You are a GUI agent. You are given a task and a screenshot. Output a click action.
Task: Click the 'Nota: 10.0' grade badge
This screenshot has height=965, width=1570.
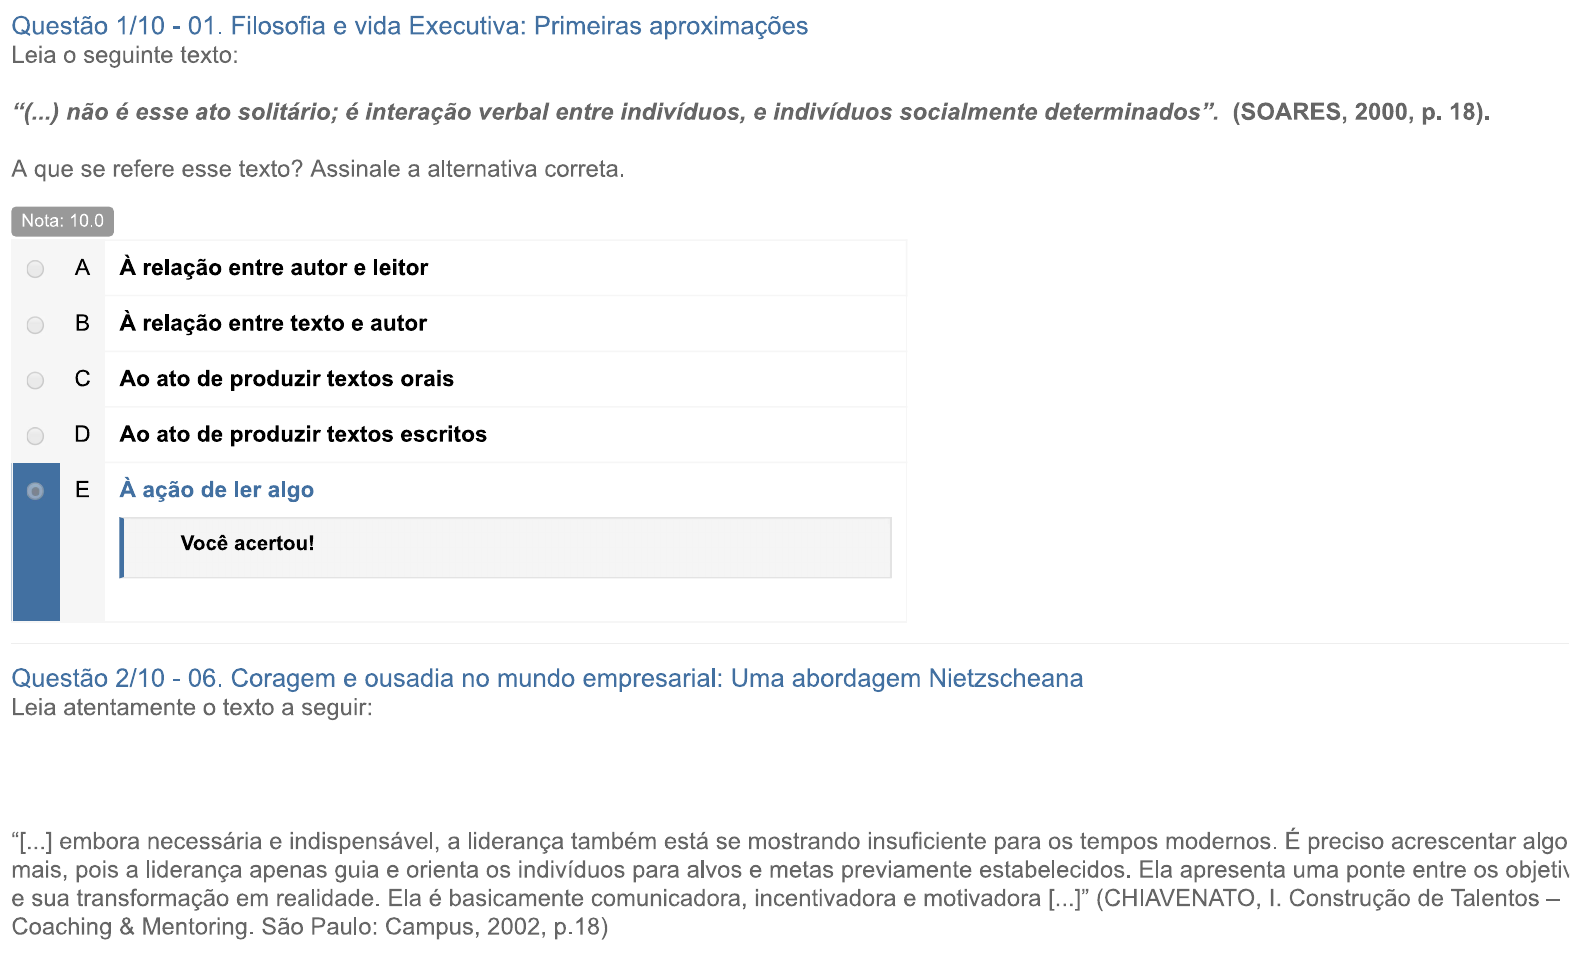(x=62, y=221)
